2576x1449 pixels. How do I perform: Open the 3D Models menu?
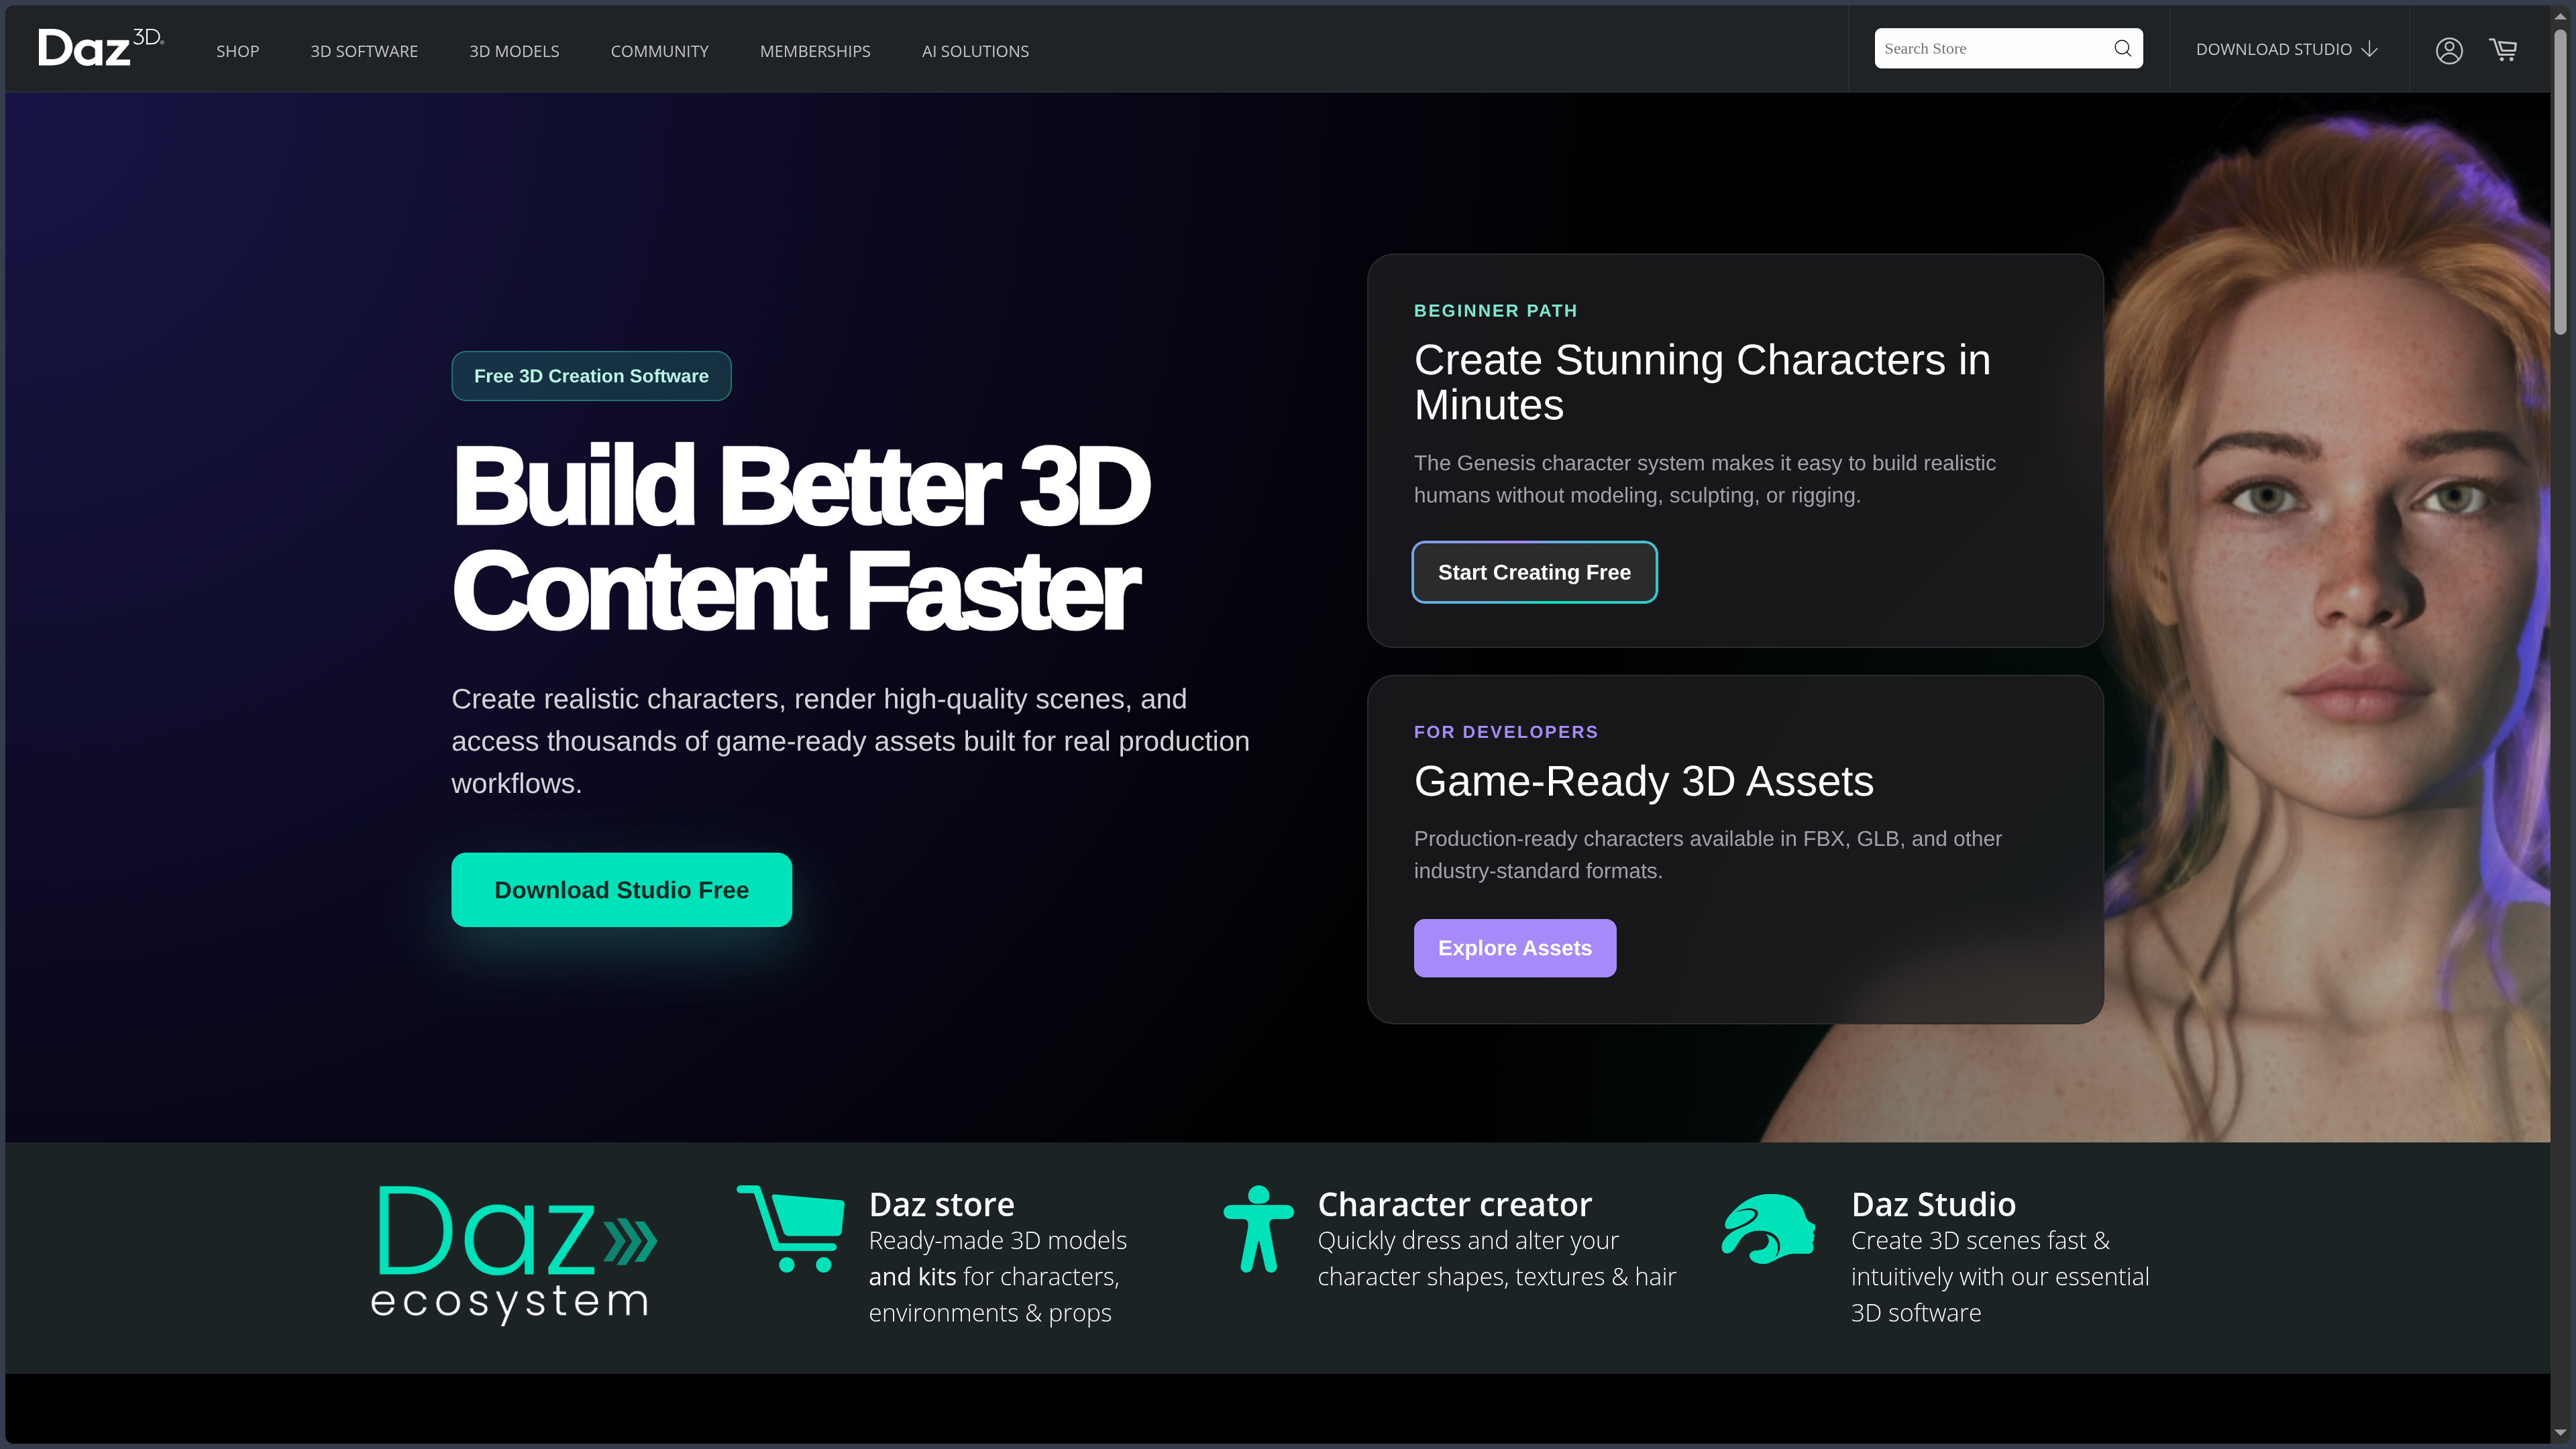point(514,51)
